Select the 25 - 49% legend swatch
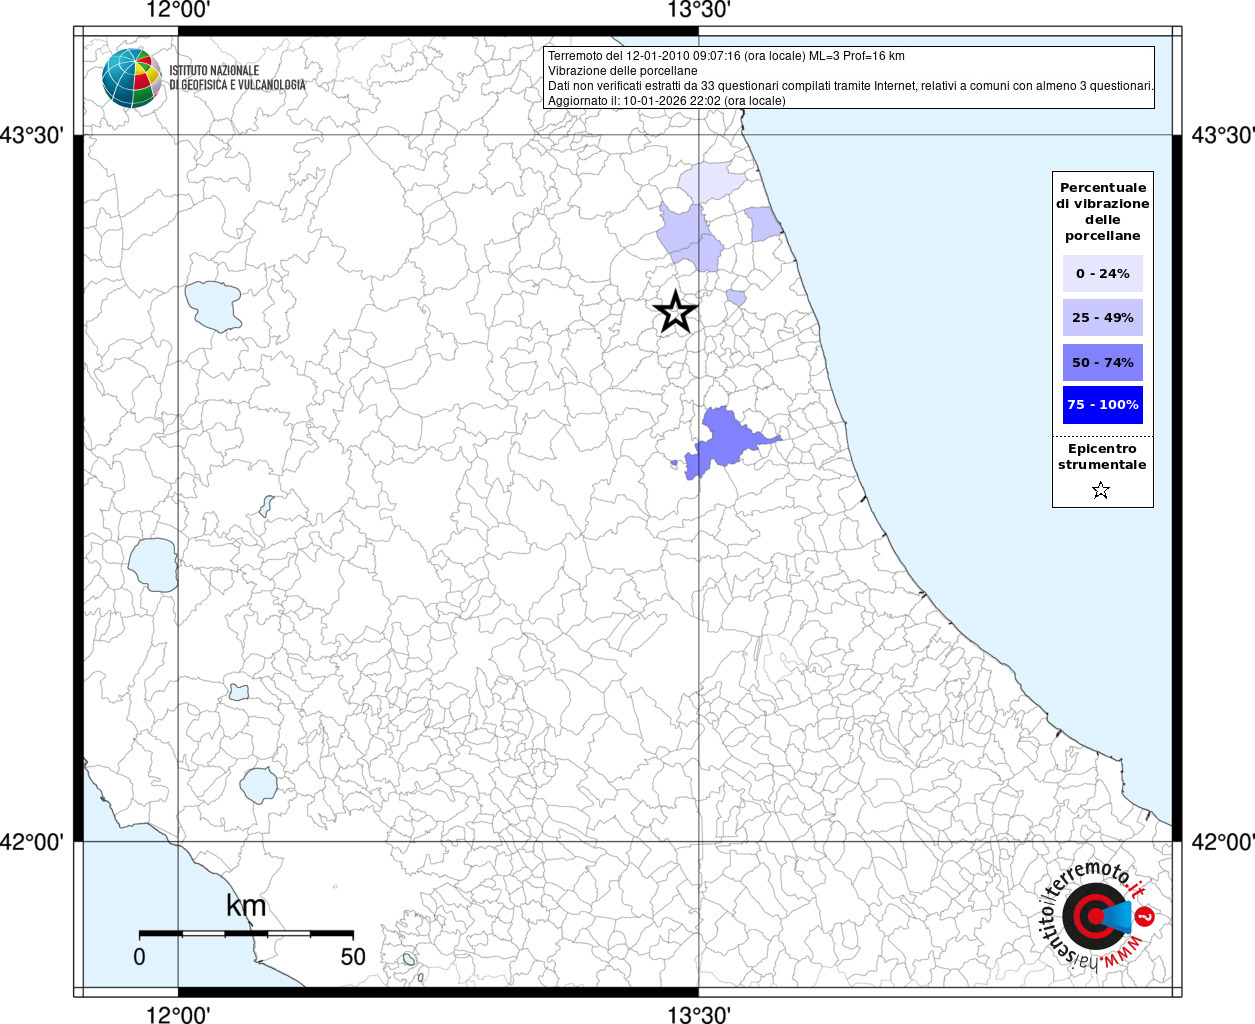This screenshot has height=1024, width=1255. [1102, 318]
